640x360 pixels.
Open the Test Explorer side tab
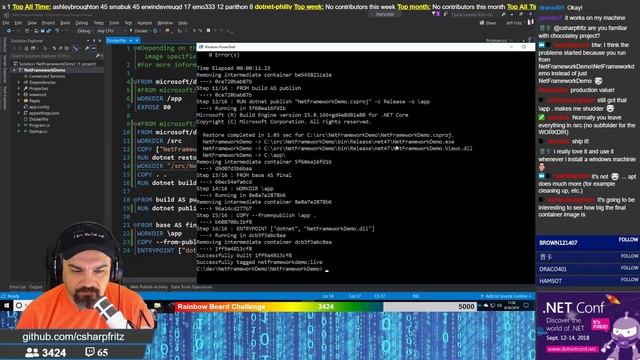coord(4,98)
